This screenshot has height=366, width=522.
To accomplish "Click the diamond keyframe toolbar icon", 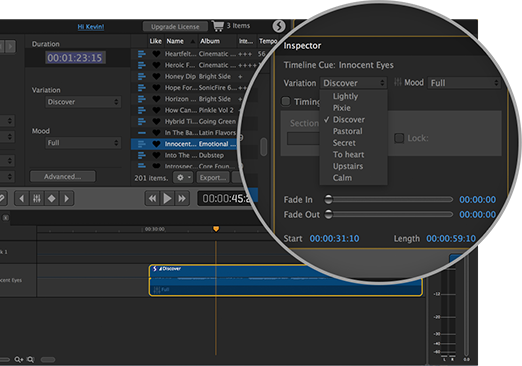I will [x=52, y=199].
